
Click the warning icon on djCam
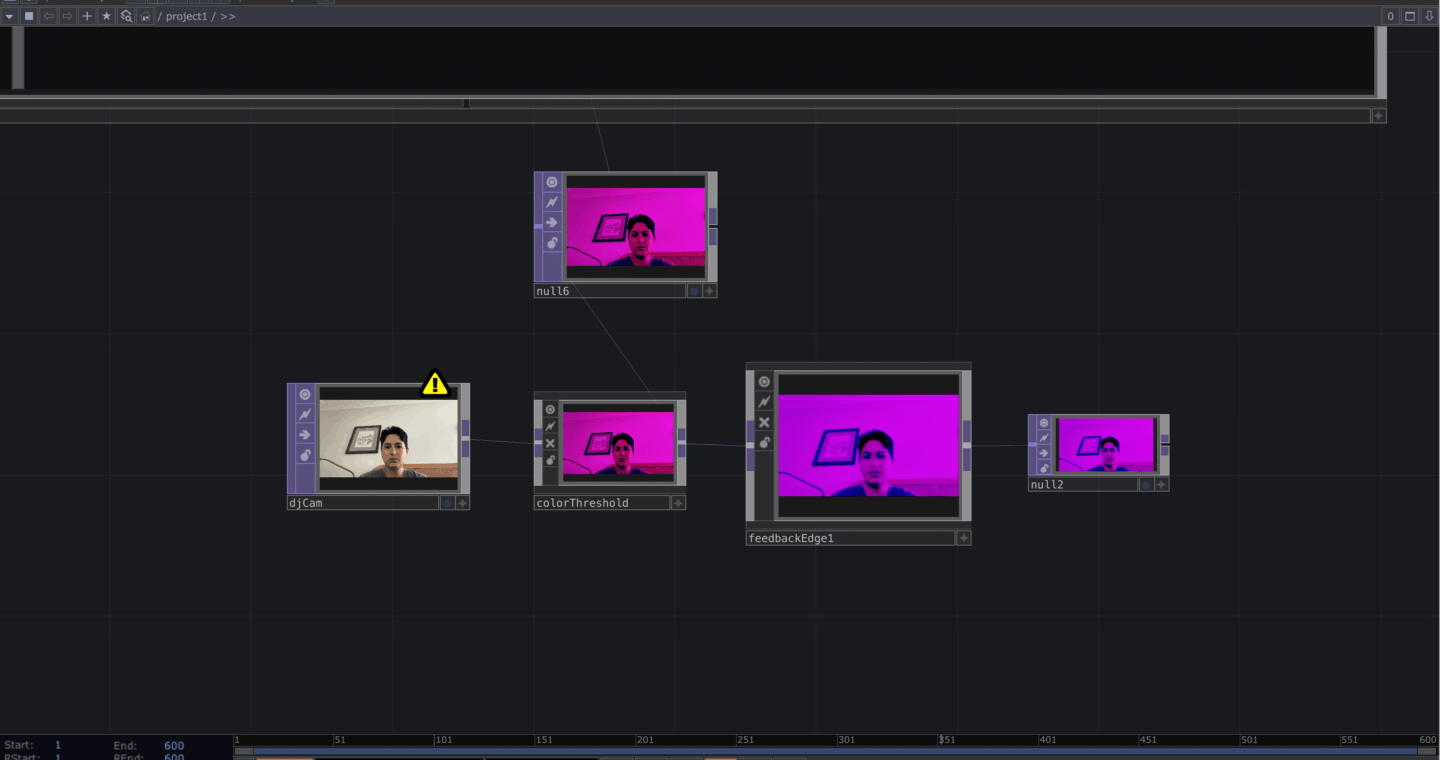[x=434, y=383]
